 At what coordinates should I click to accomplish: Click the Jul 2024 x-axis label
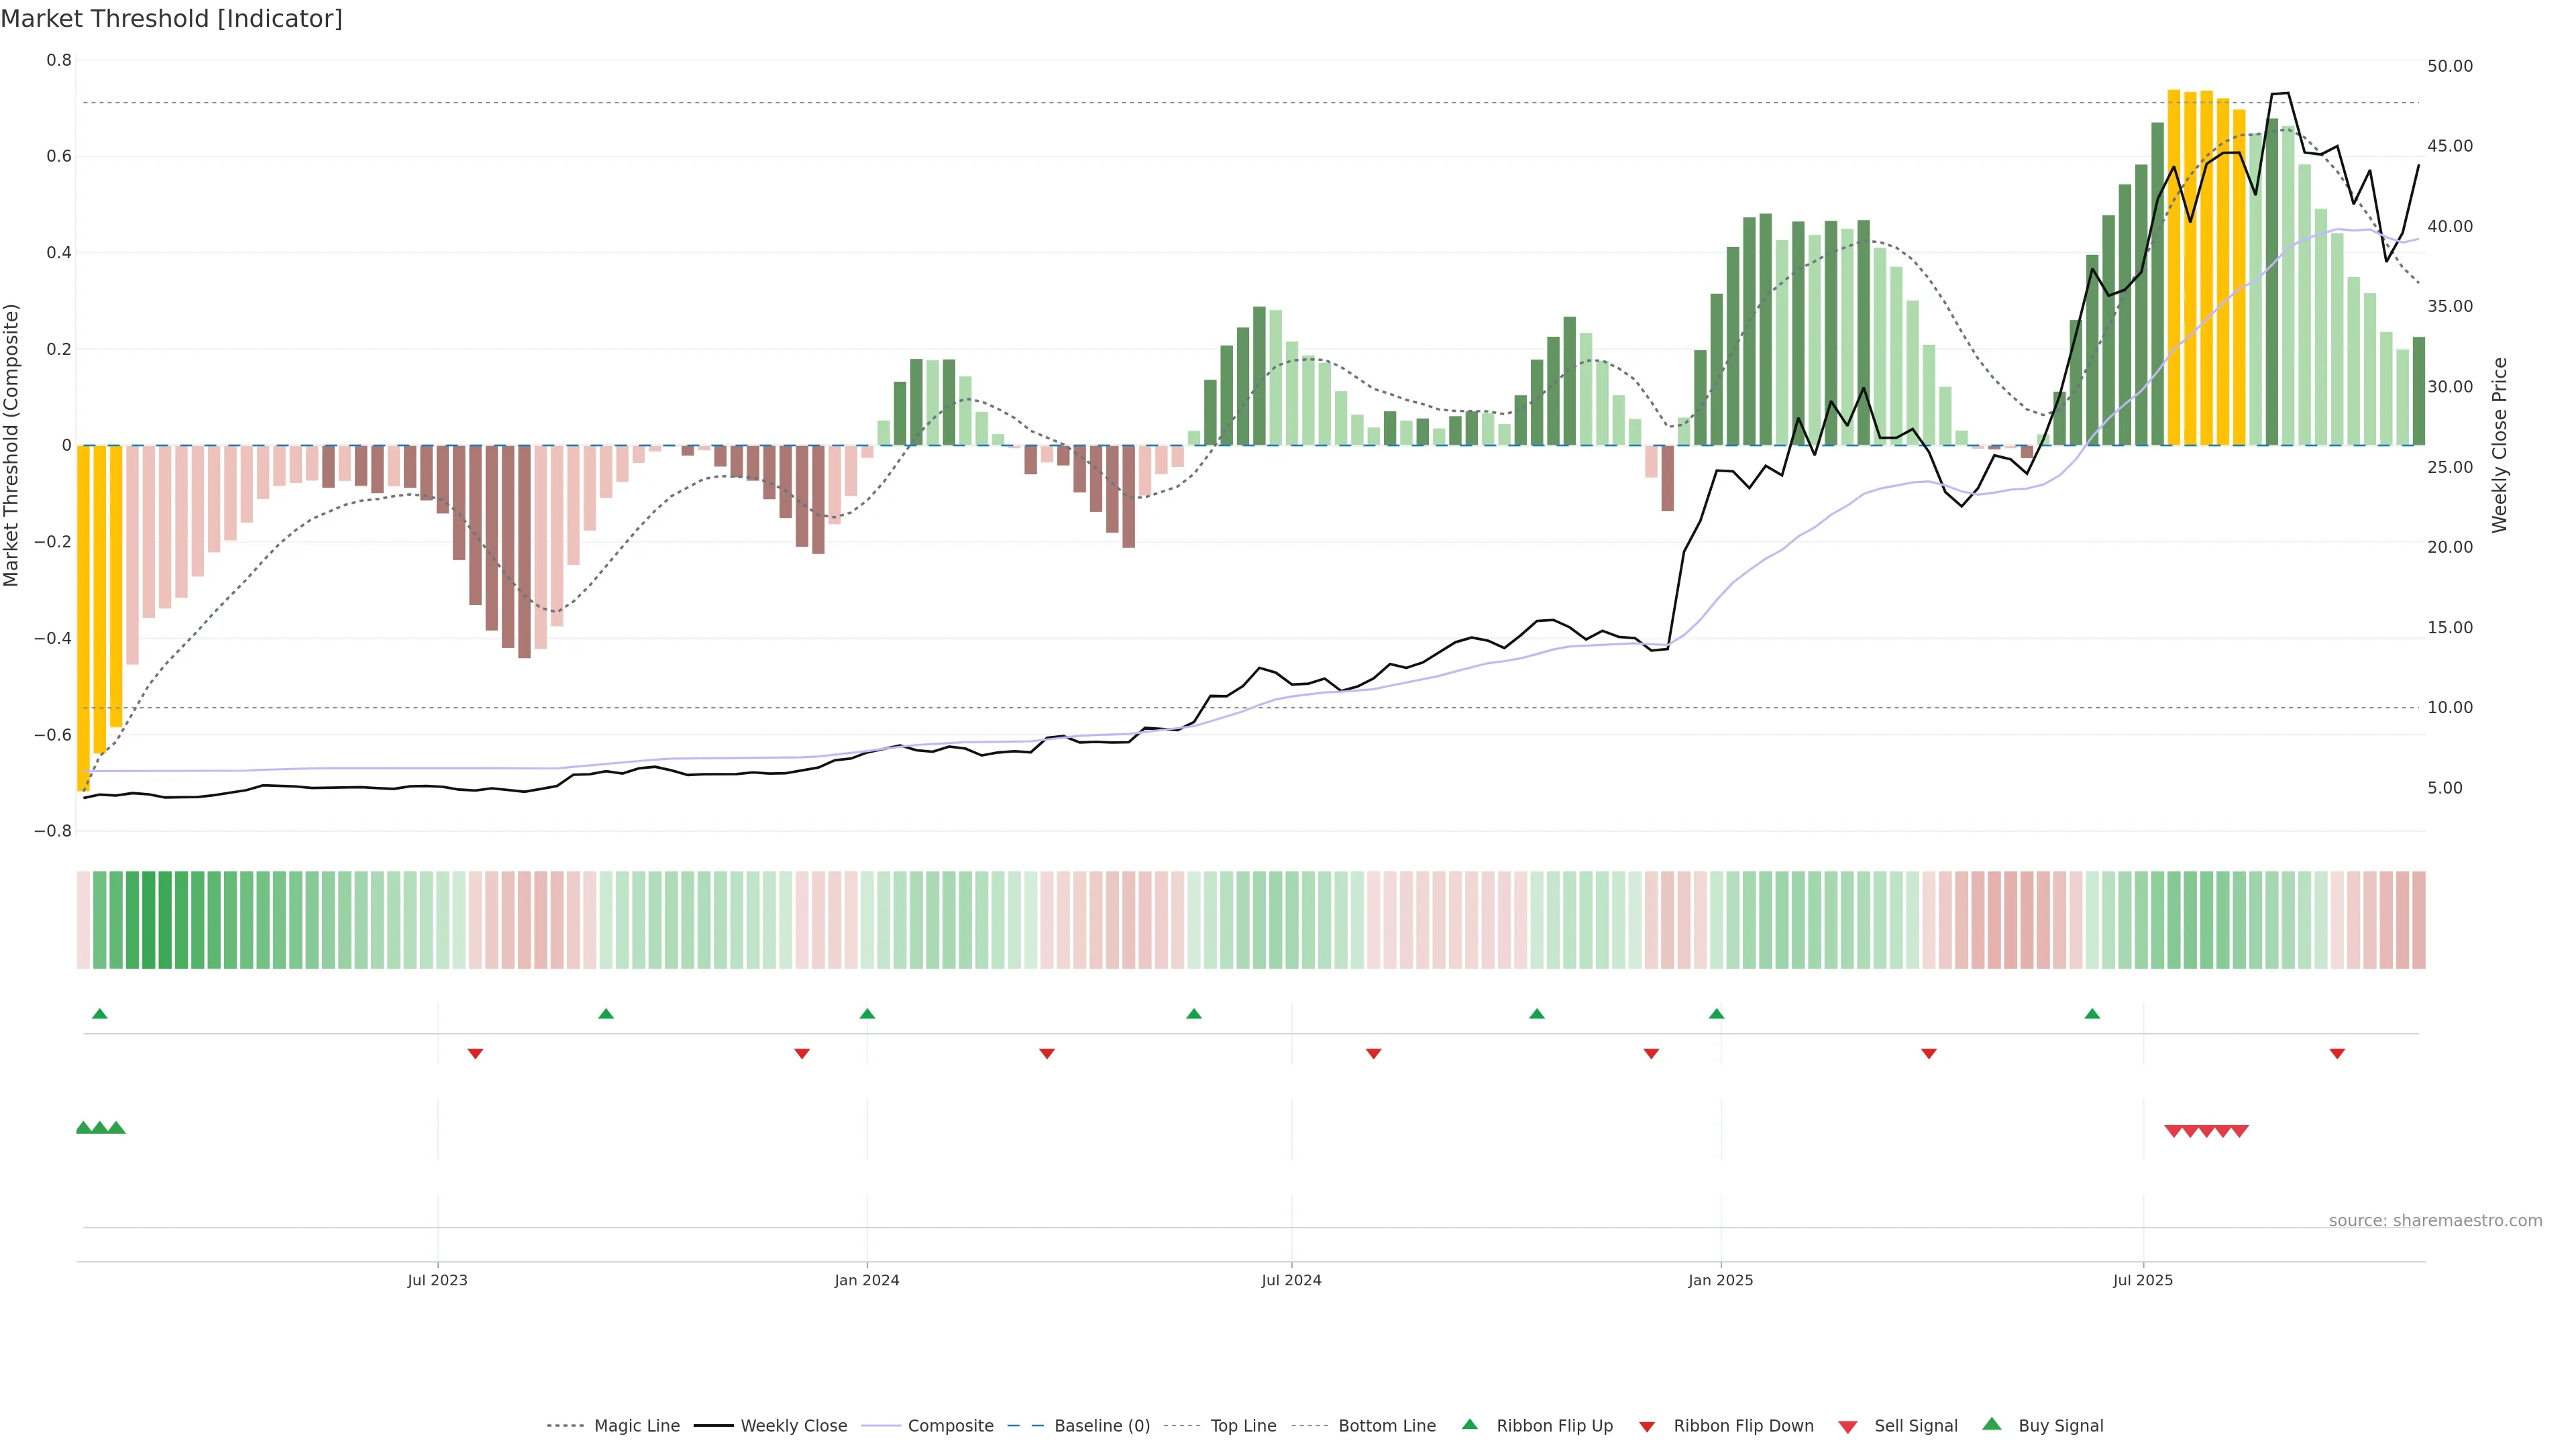[1291, 1280]
